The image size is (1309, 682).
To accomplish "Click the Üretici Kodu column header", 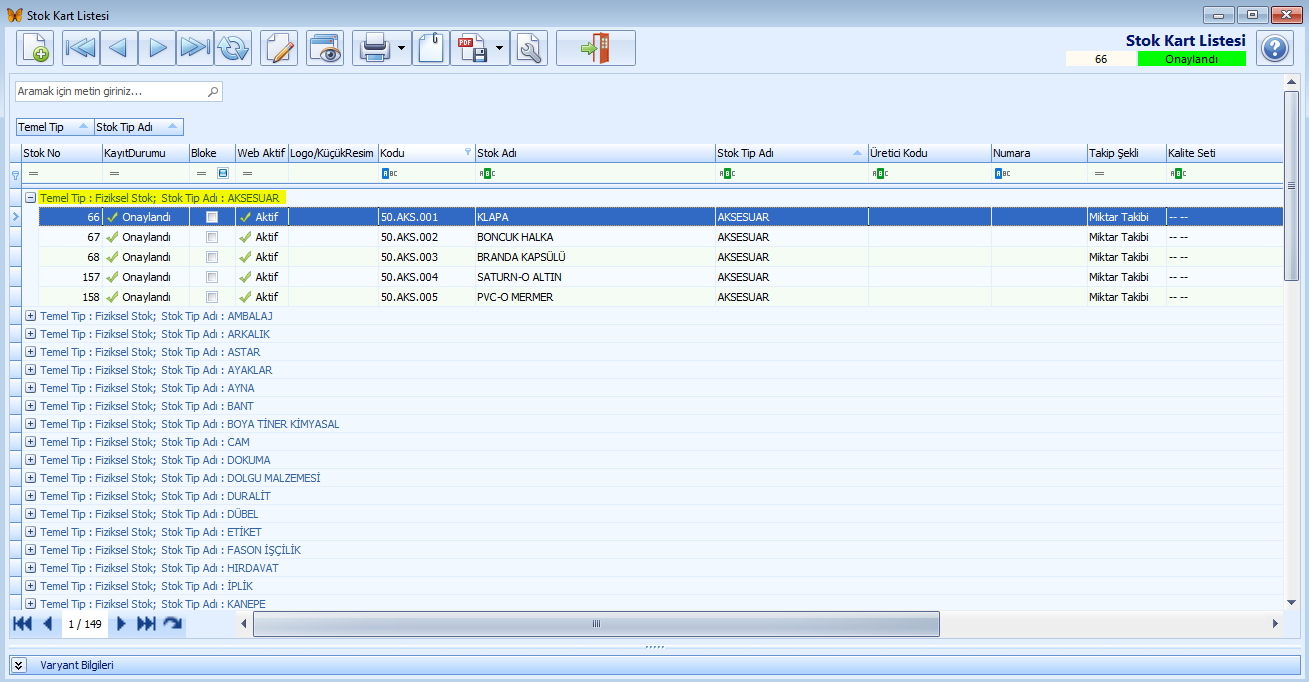I will pyautogui.click(x=929, y=153).
